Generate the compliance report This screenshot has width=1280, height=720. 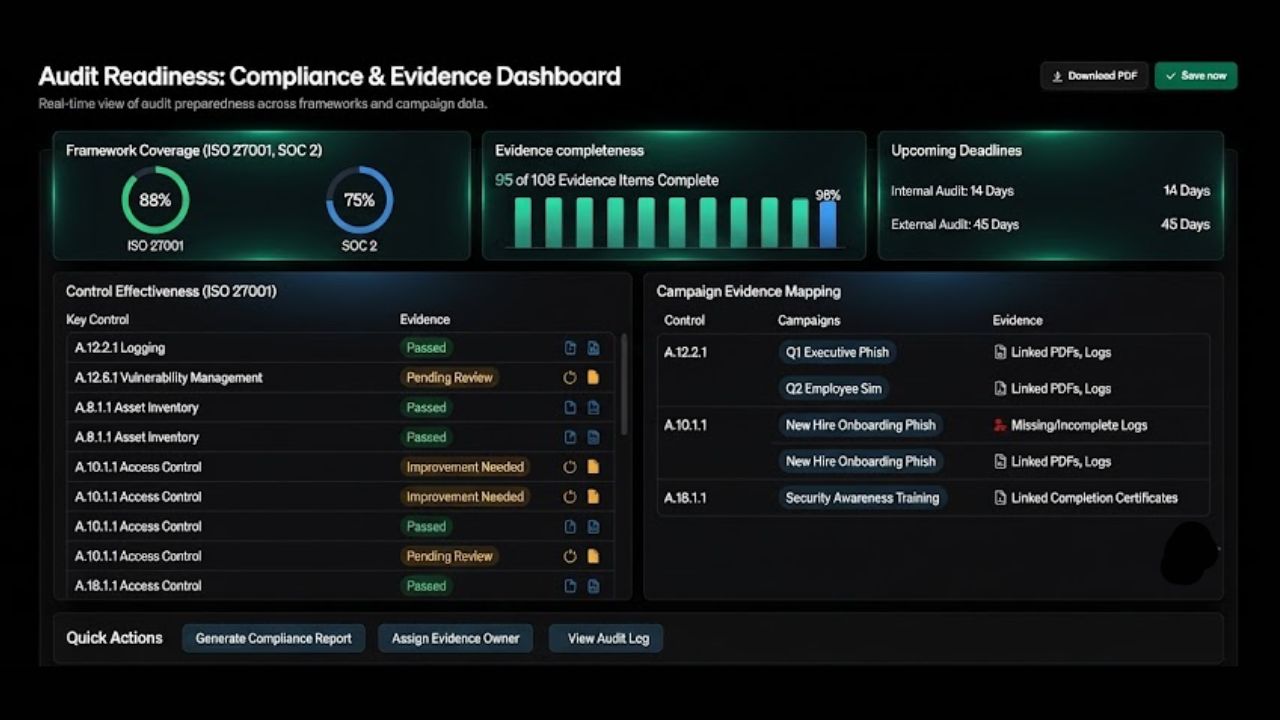pos(274,638)
